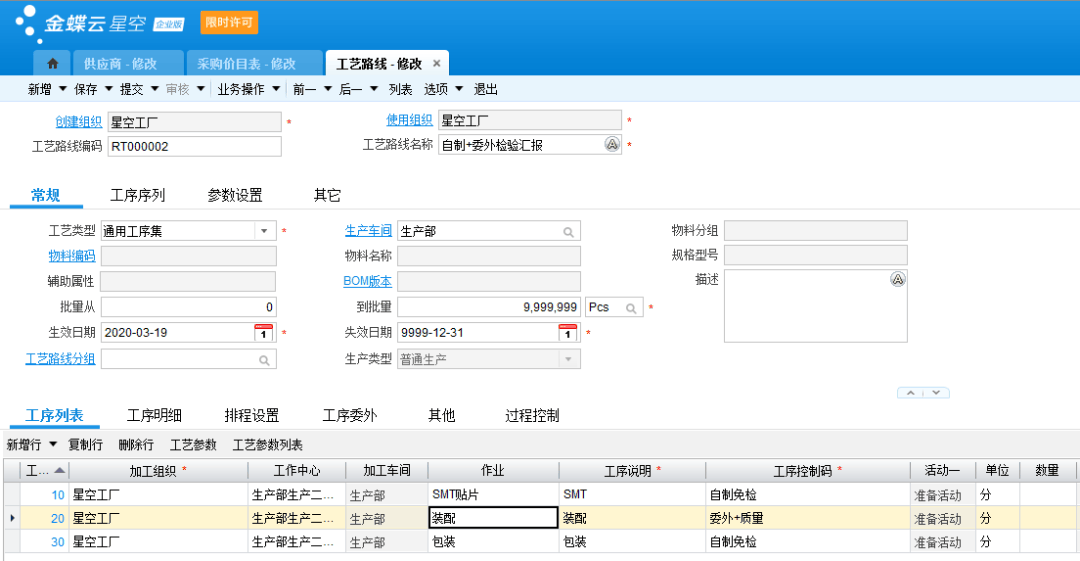Expand 新增行 dropdown arrow
The height and width of the screenshot is (561, 1080).
(53, 445)
